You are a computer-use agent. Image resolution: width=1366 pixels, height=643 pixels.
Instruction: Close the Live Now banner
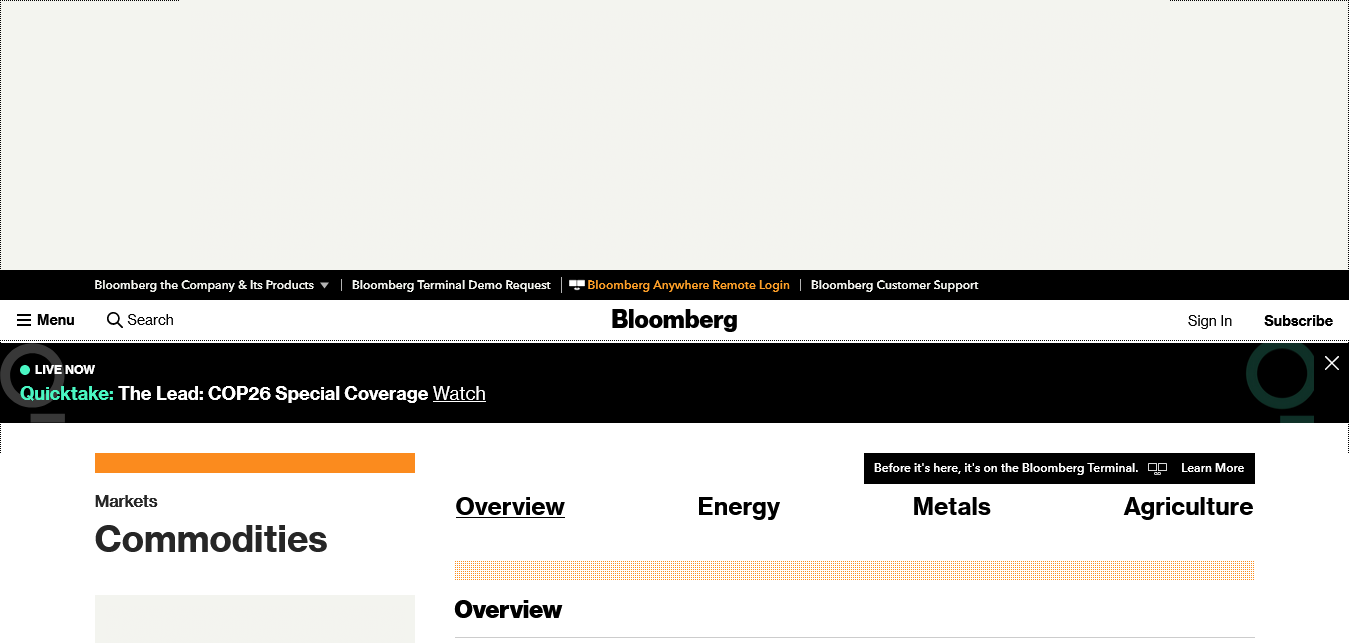pyautogui.click(x=1331, y=363)
